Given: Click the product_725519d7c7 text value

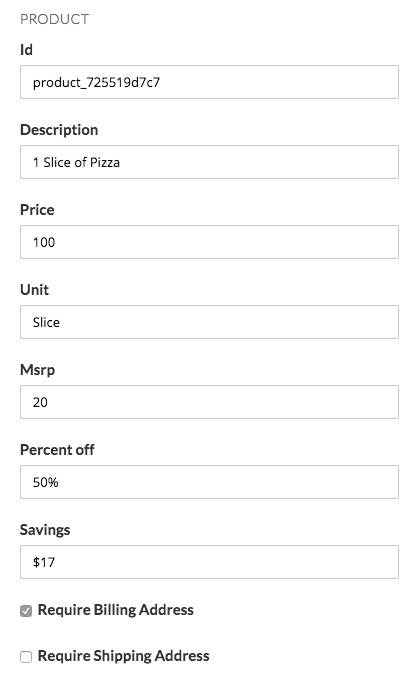Looking at the screenshot, I should (96, 82).
